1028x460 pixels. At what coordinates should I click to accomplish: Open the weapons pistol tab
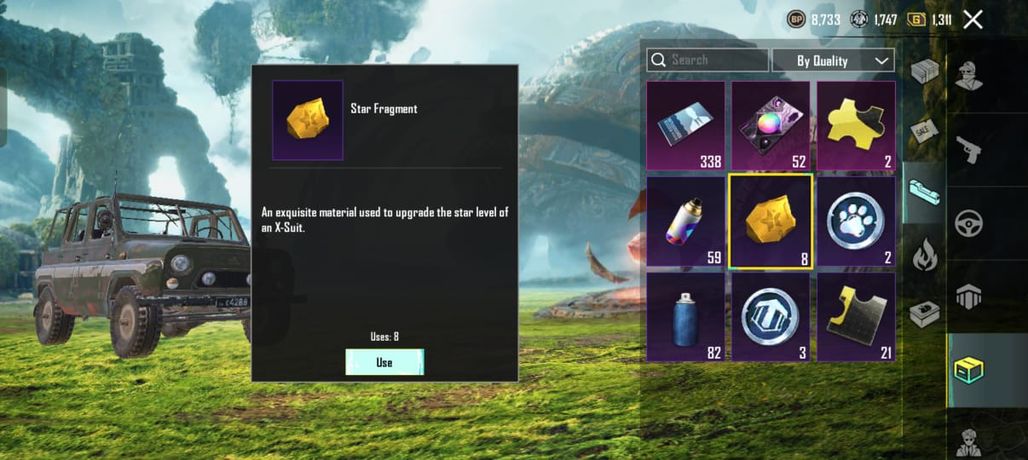pyautogui.click(x=968, y=149)
